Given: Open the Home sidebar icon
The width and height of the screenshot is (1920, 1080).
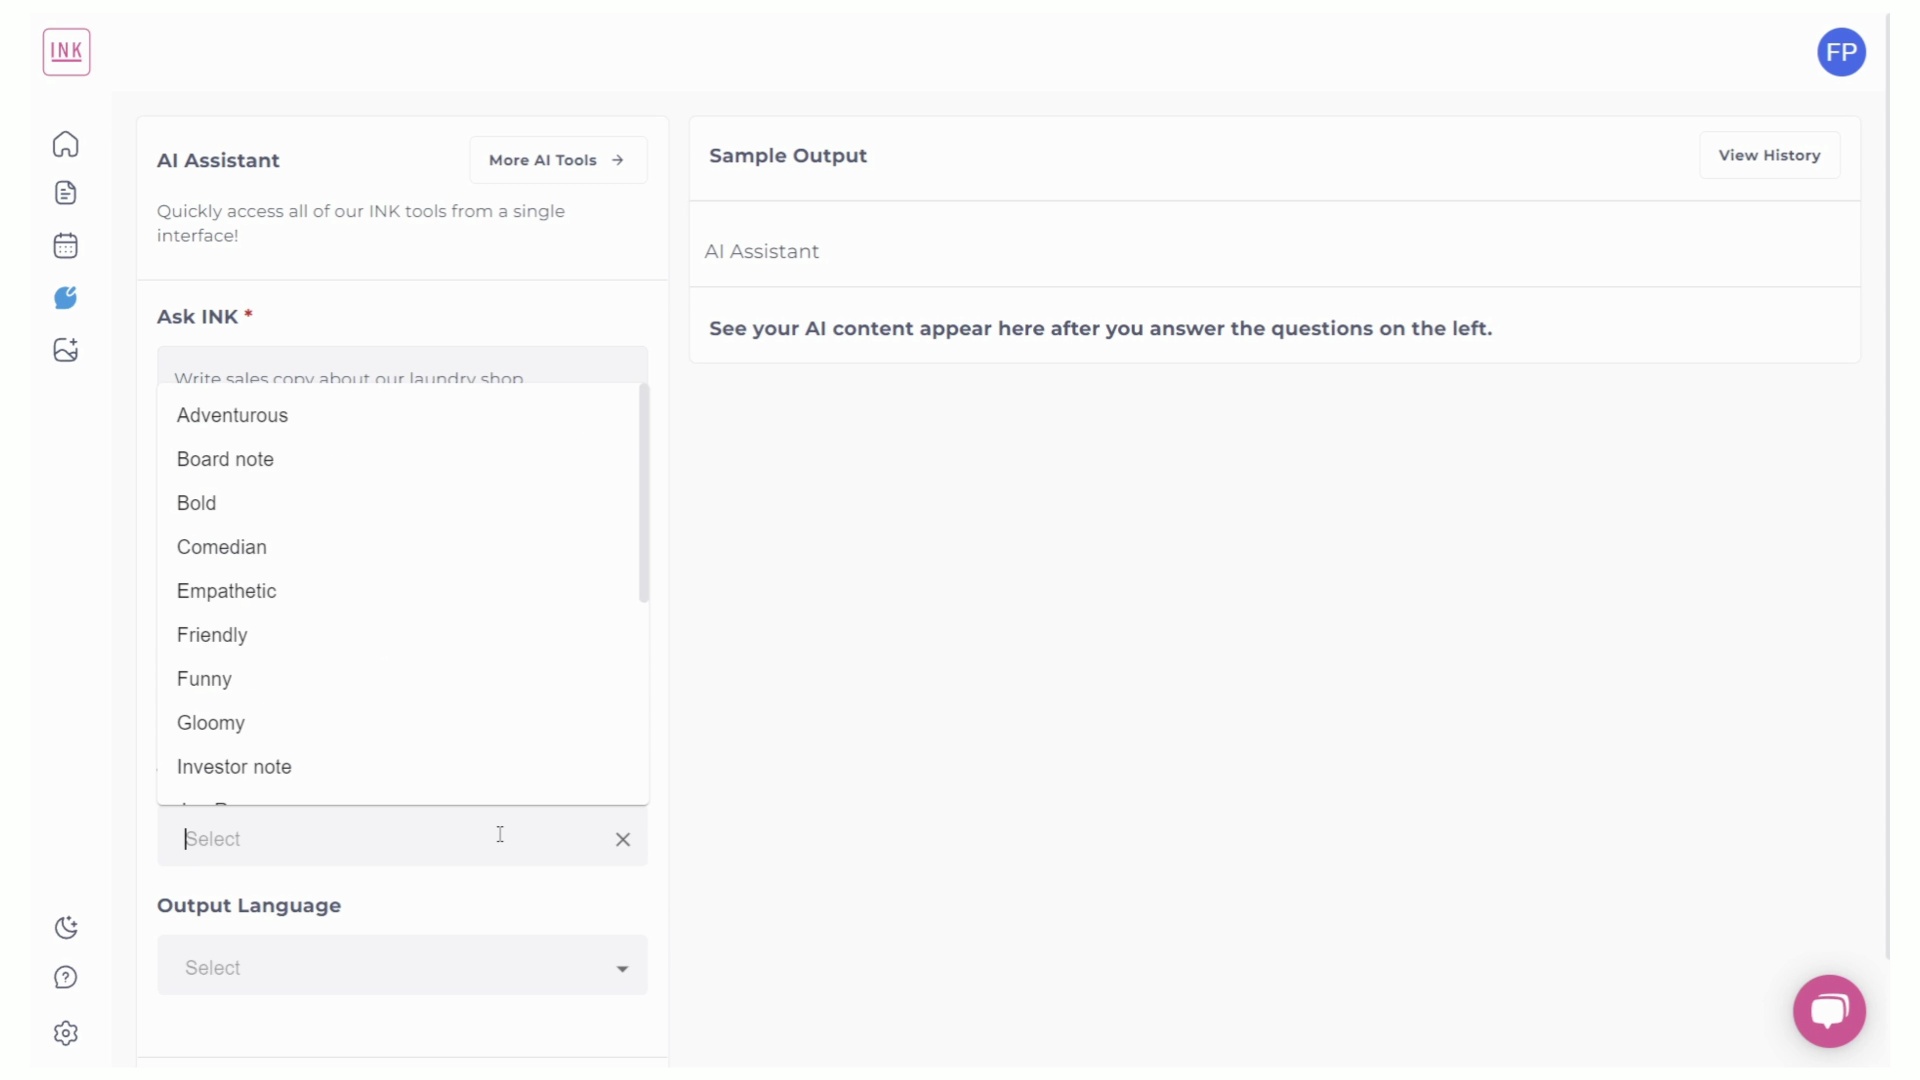Looking at the screenshot, I should click(x=65, y=144).
